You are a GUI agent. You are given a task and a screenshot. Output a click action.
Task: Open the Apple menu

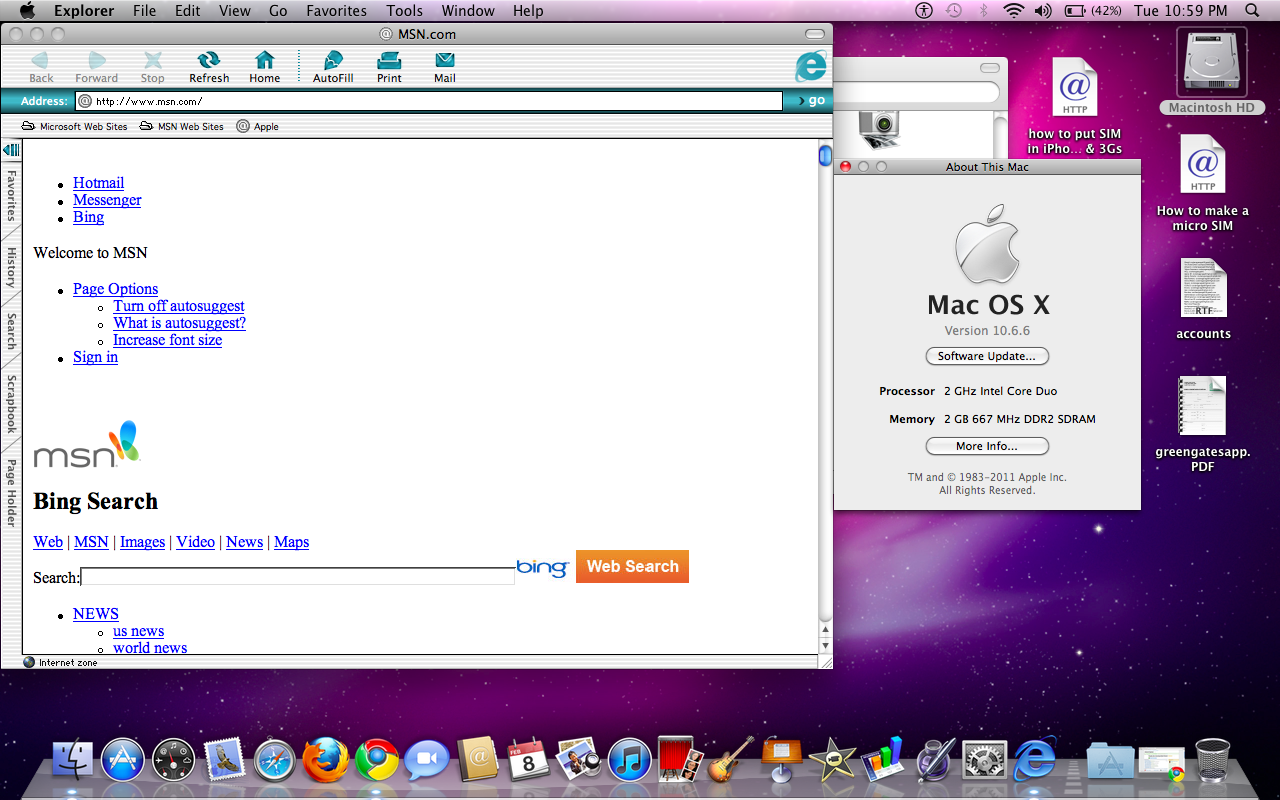tap(27, 11)
